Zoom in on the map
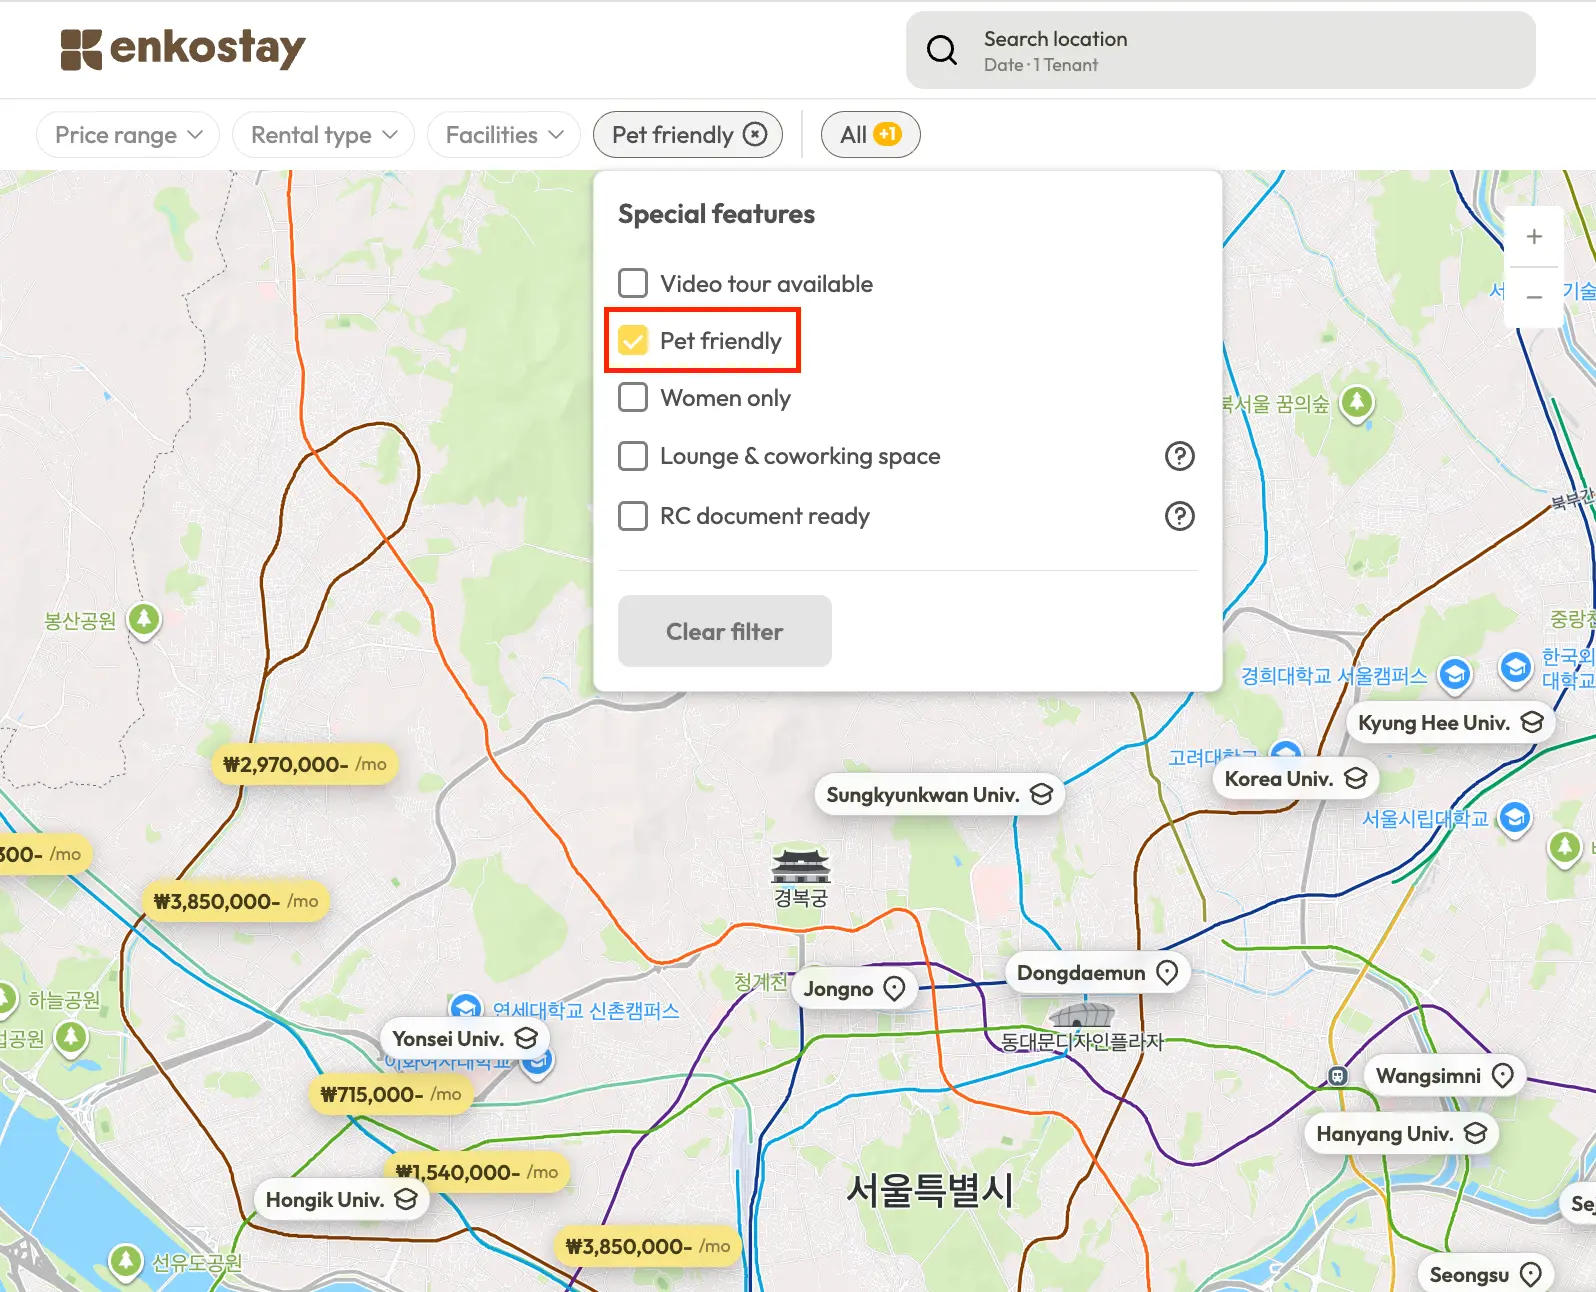The height and width of the screenshot is (1292, 1596). pos(1534,237)
